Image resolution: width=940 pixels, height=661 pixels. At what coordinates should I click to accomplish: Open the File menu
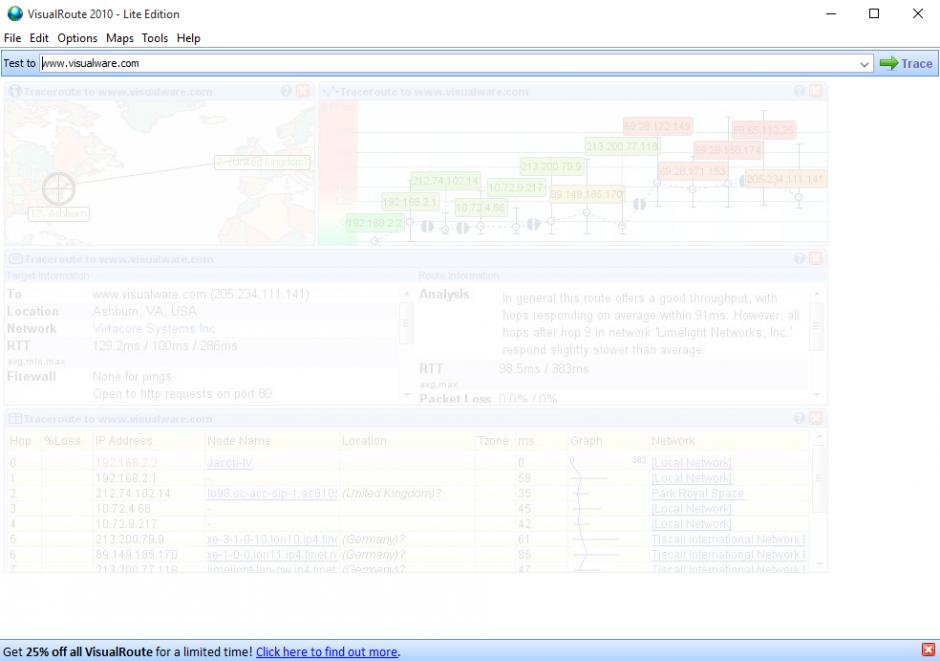[x=13, y=38]
